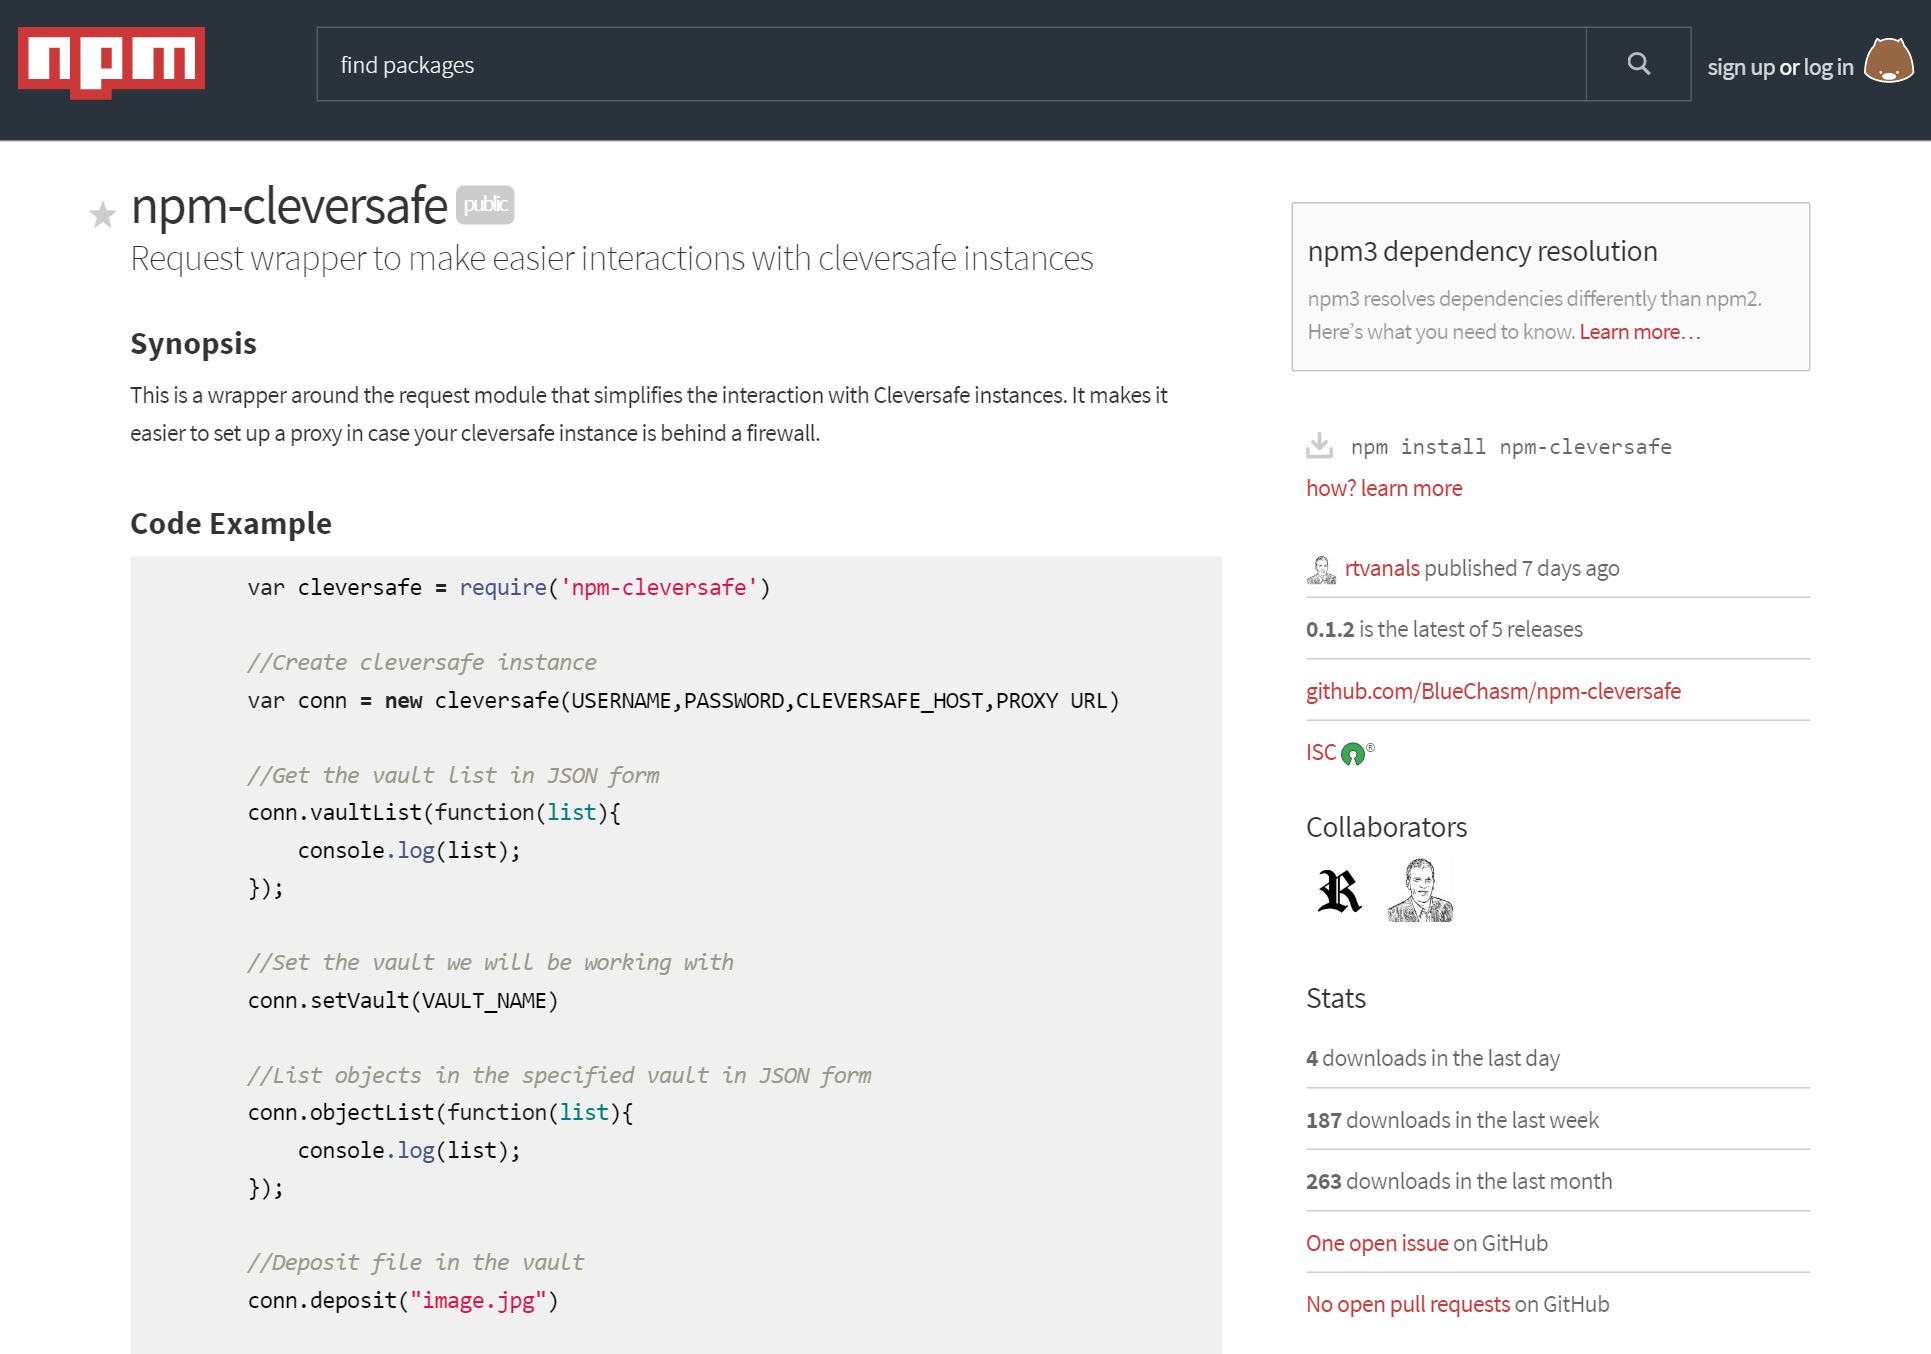
Task: Click conn.deposit("image.jpg") code line
Action: click(403, 1301)
